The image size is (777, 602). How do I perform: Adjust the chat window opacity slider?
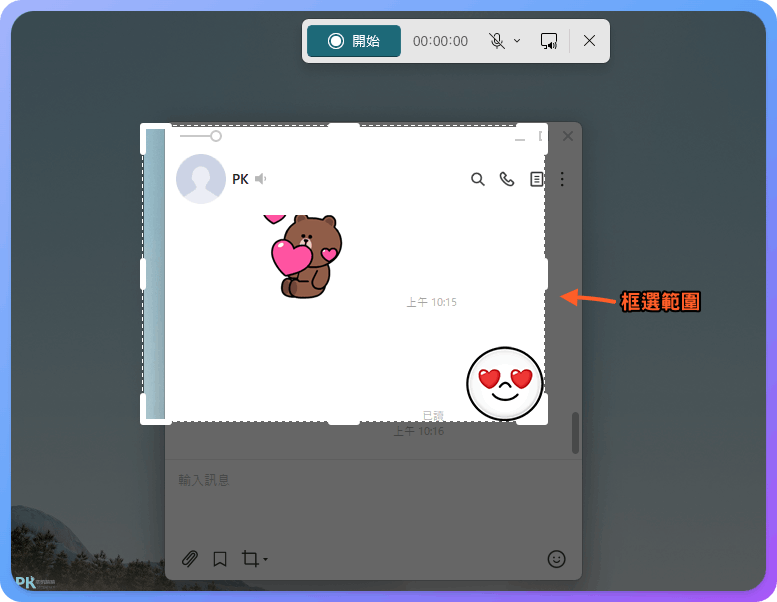(x=201, y=136)
